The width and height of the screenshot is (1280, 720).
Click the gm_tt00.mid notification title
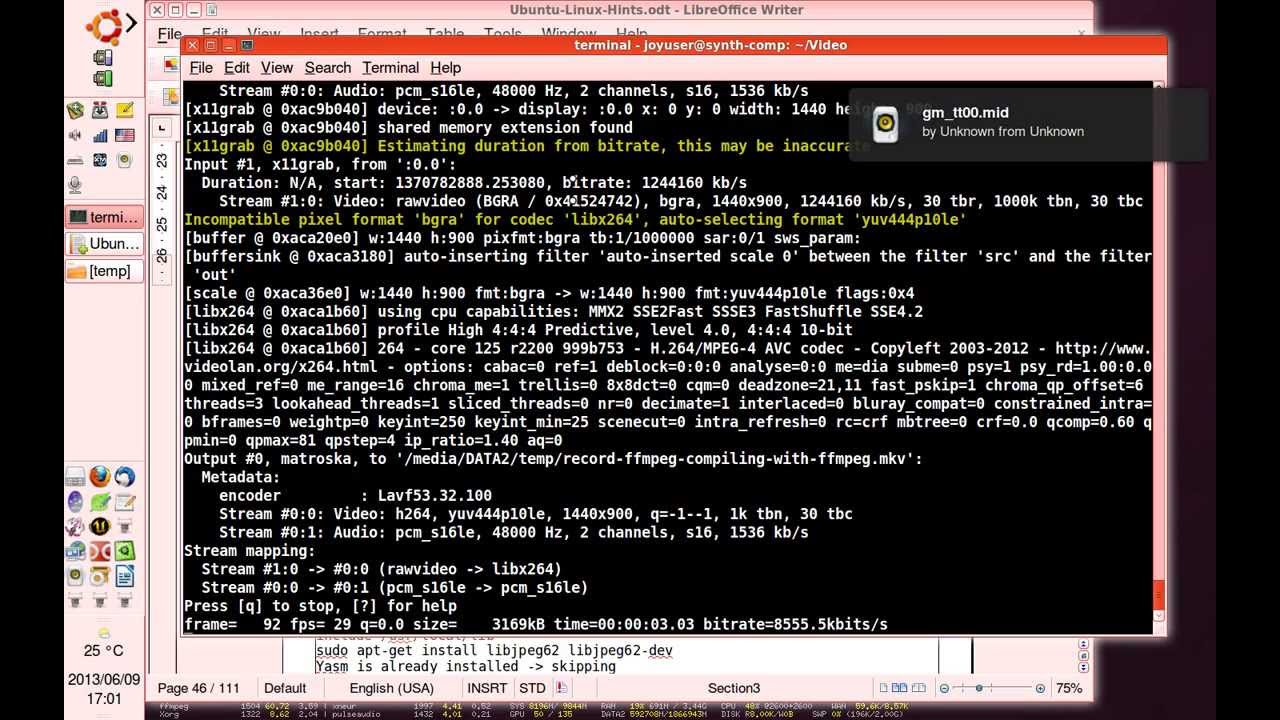tap(965, 113)
